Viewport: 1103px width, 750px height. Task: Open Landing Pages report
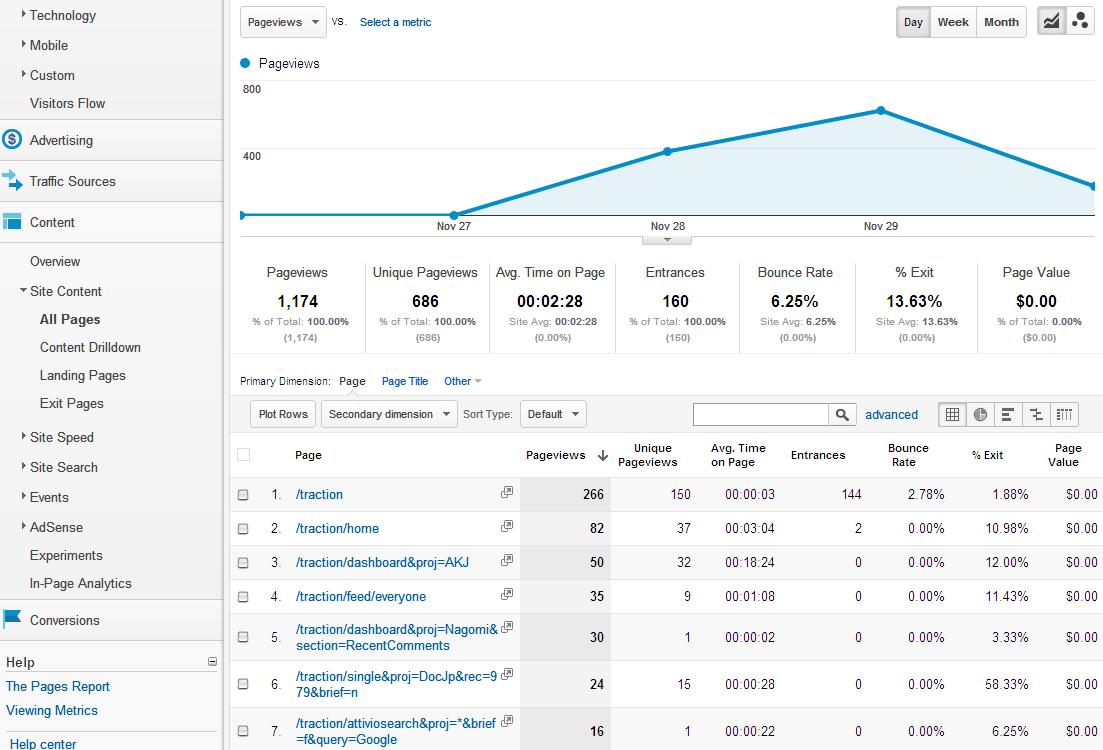[82, 376]
